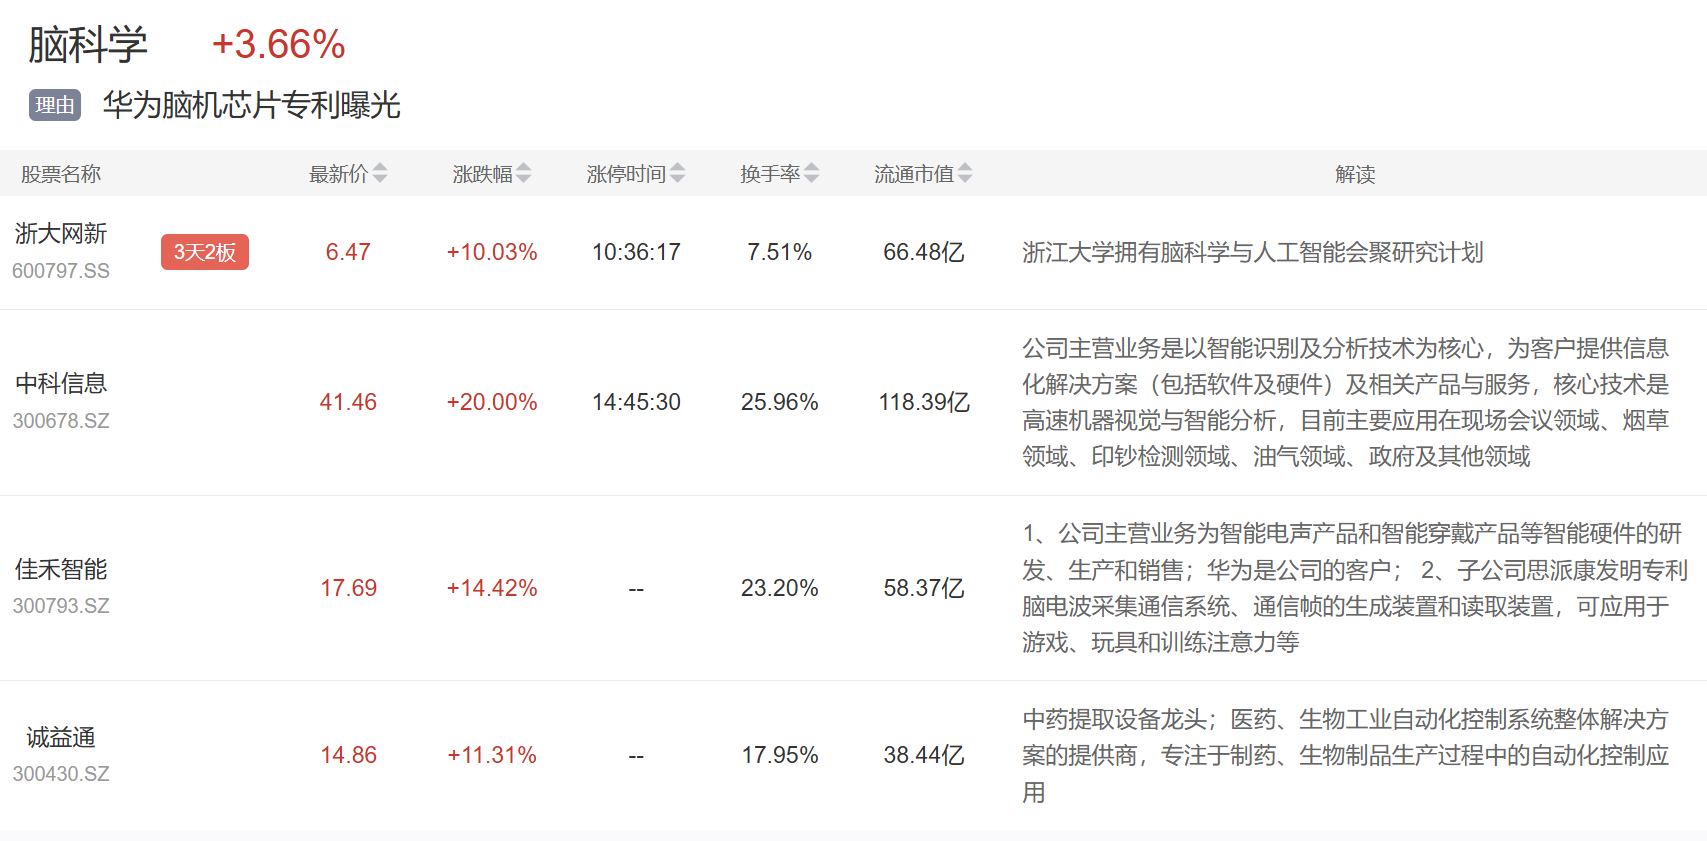Screen dimensions: 1707x841
Task: Click the 理由 tag badge
Action: [55, 105]
